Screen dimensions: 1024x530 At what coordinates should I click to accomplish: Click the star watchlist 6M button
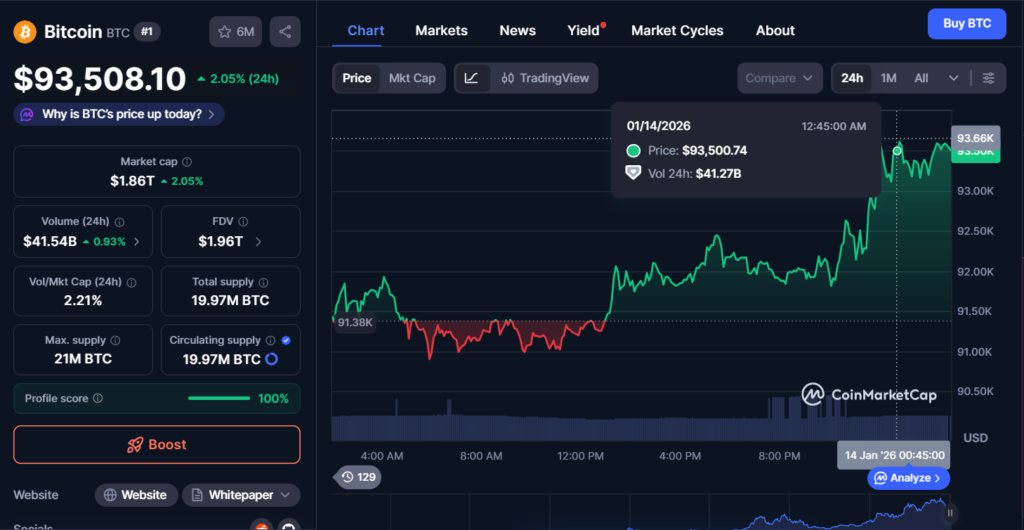click(236, 32)
